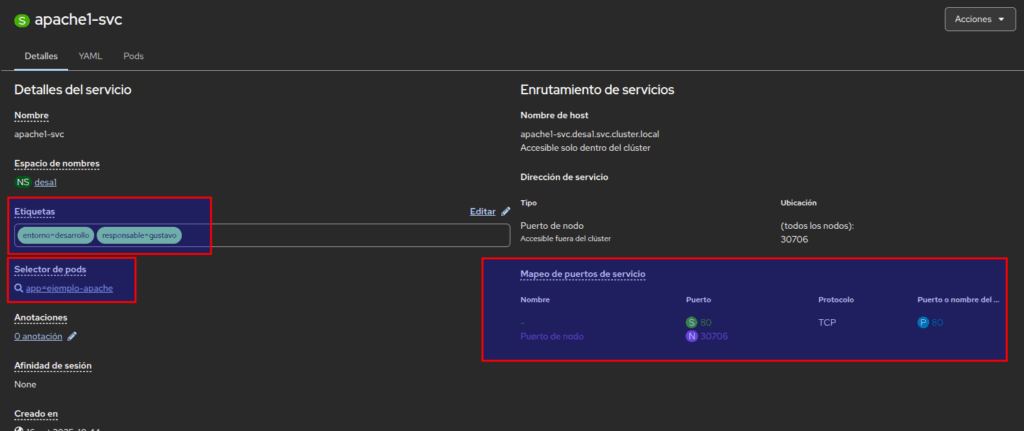The width and height of the screenshot is (1024, 431).
Task: Open the 0 anotación link
Action: pos(38,337)
